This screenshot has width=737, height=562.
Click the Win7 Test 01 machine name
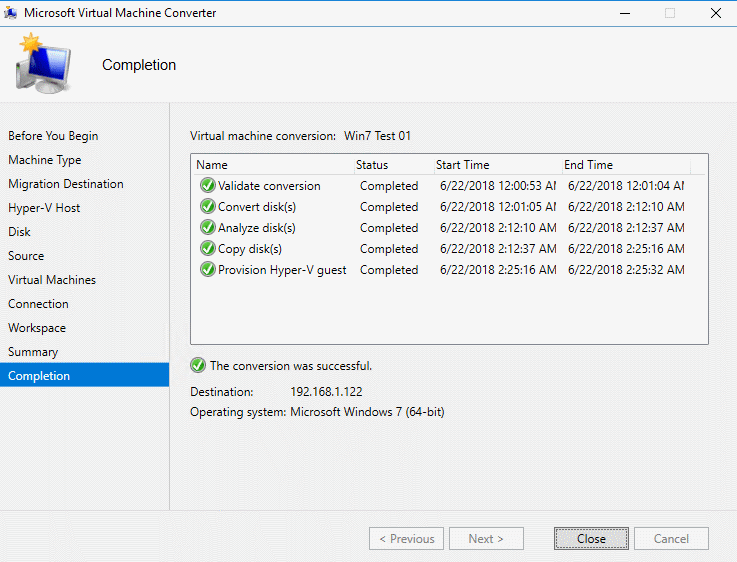tap(377, 136)
